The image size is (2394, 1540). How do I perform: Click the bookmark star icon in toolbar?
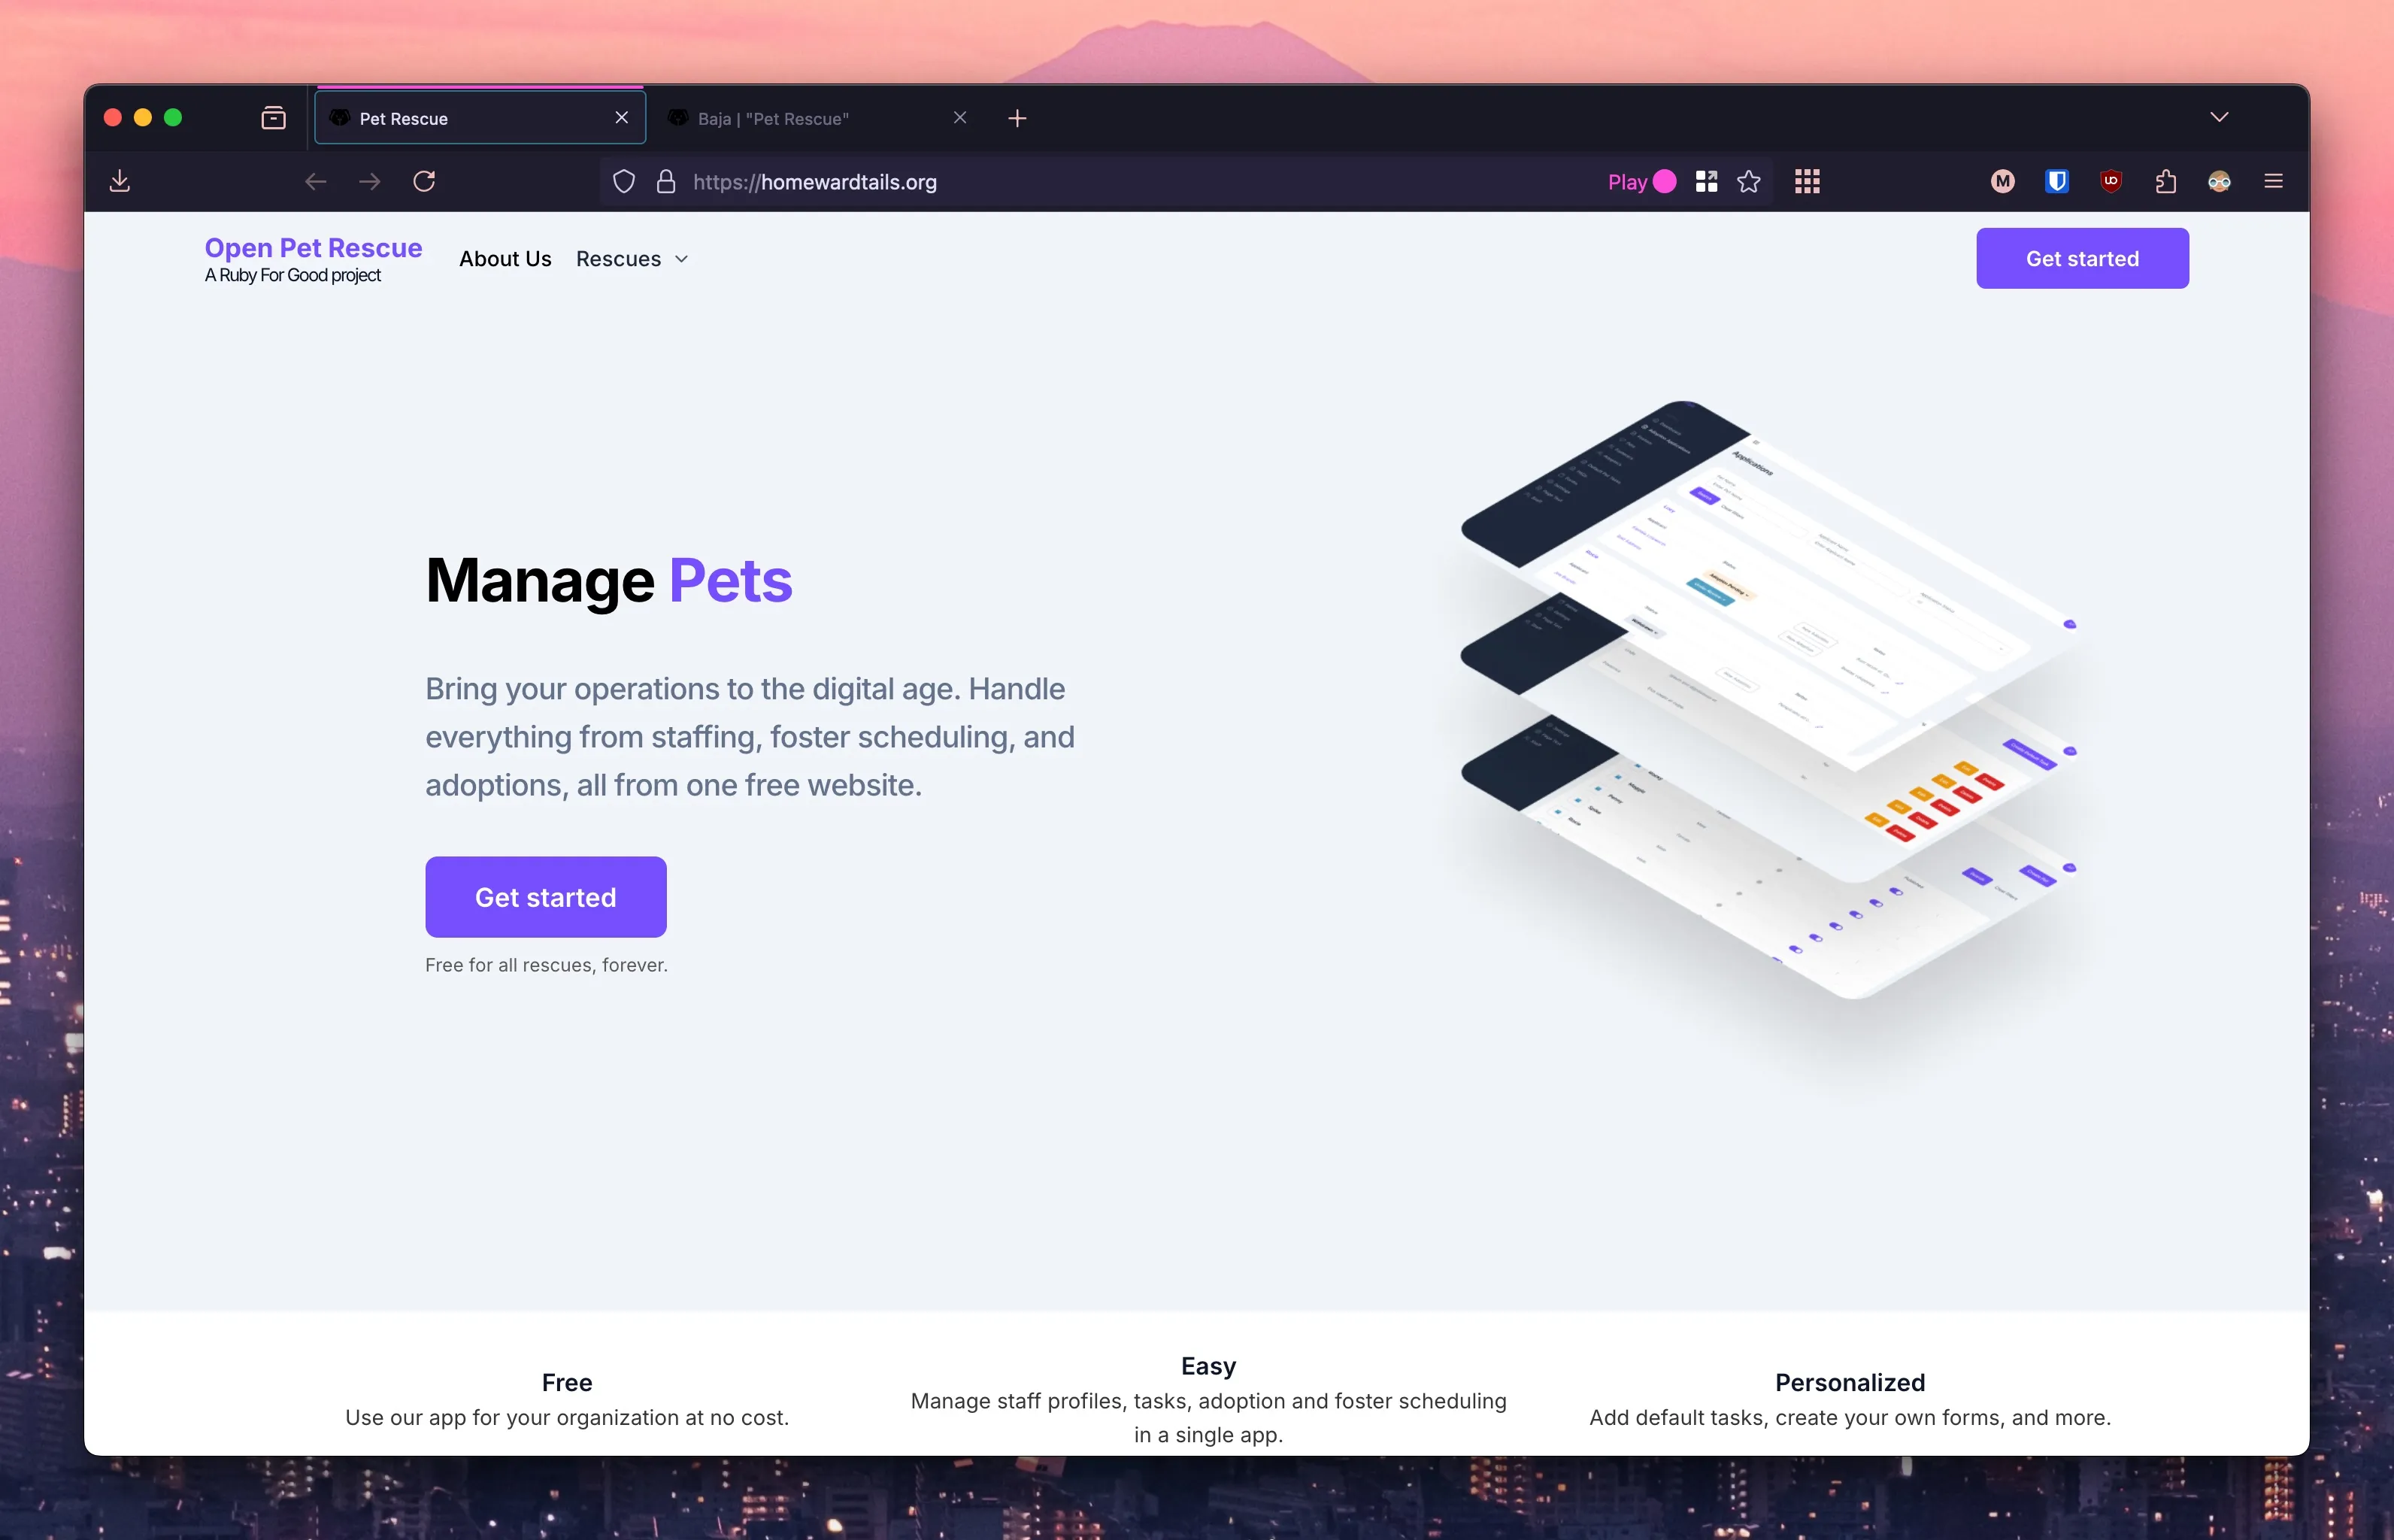[1750, 181]
